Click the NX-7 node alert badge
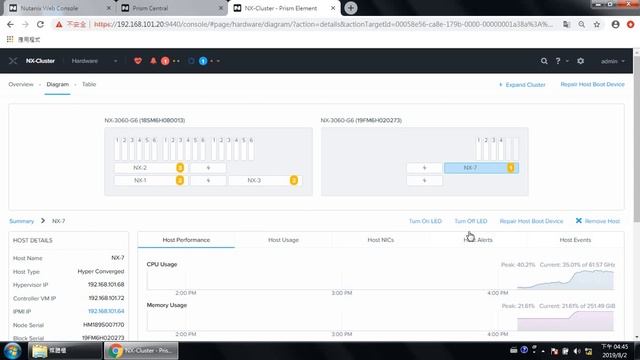Viewport: 640px width, 360px height. pyautogui.click(x=511, y=168)
